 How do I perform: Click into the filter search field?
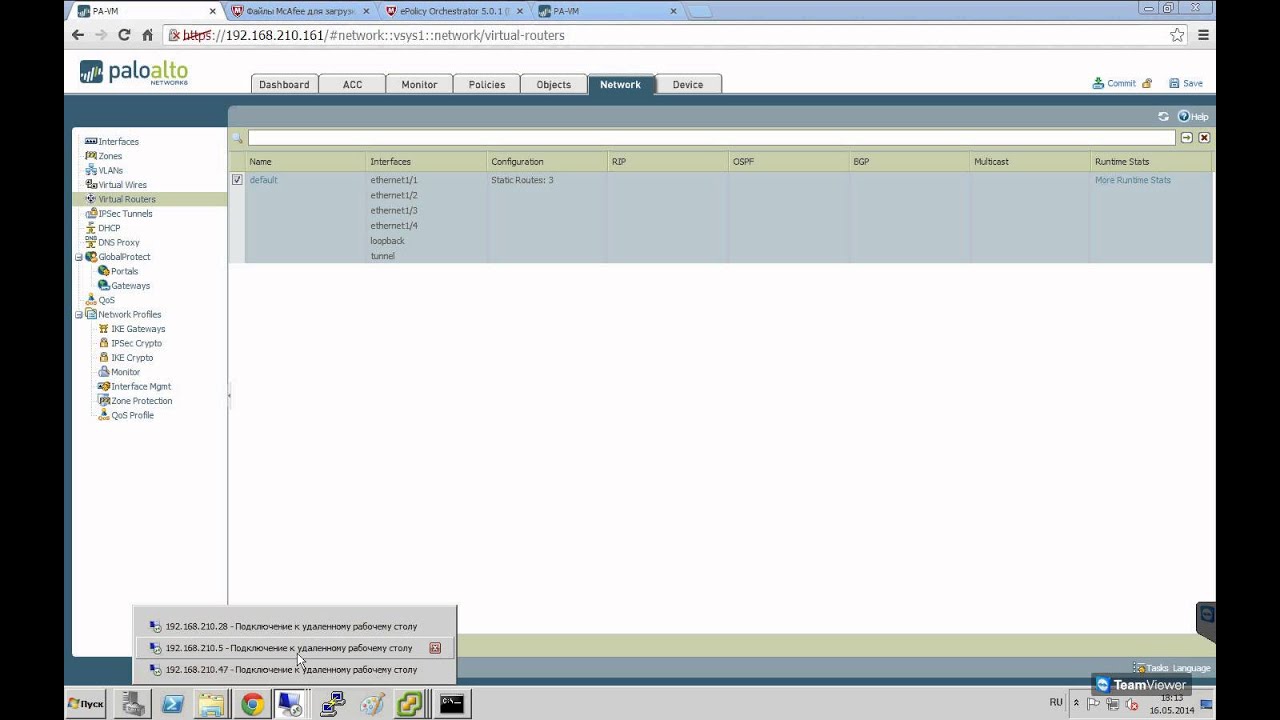click(711, 138)
